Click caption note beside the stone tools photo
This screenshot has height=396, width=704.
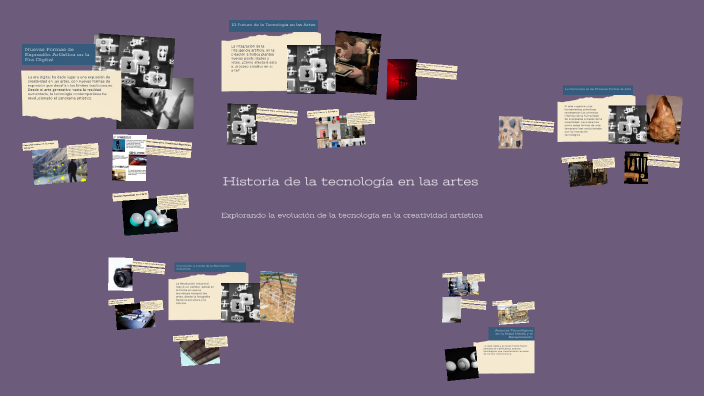coord(538,125)
